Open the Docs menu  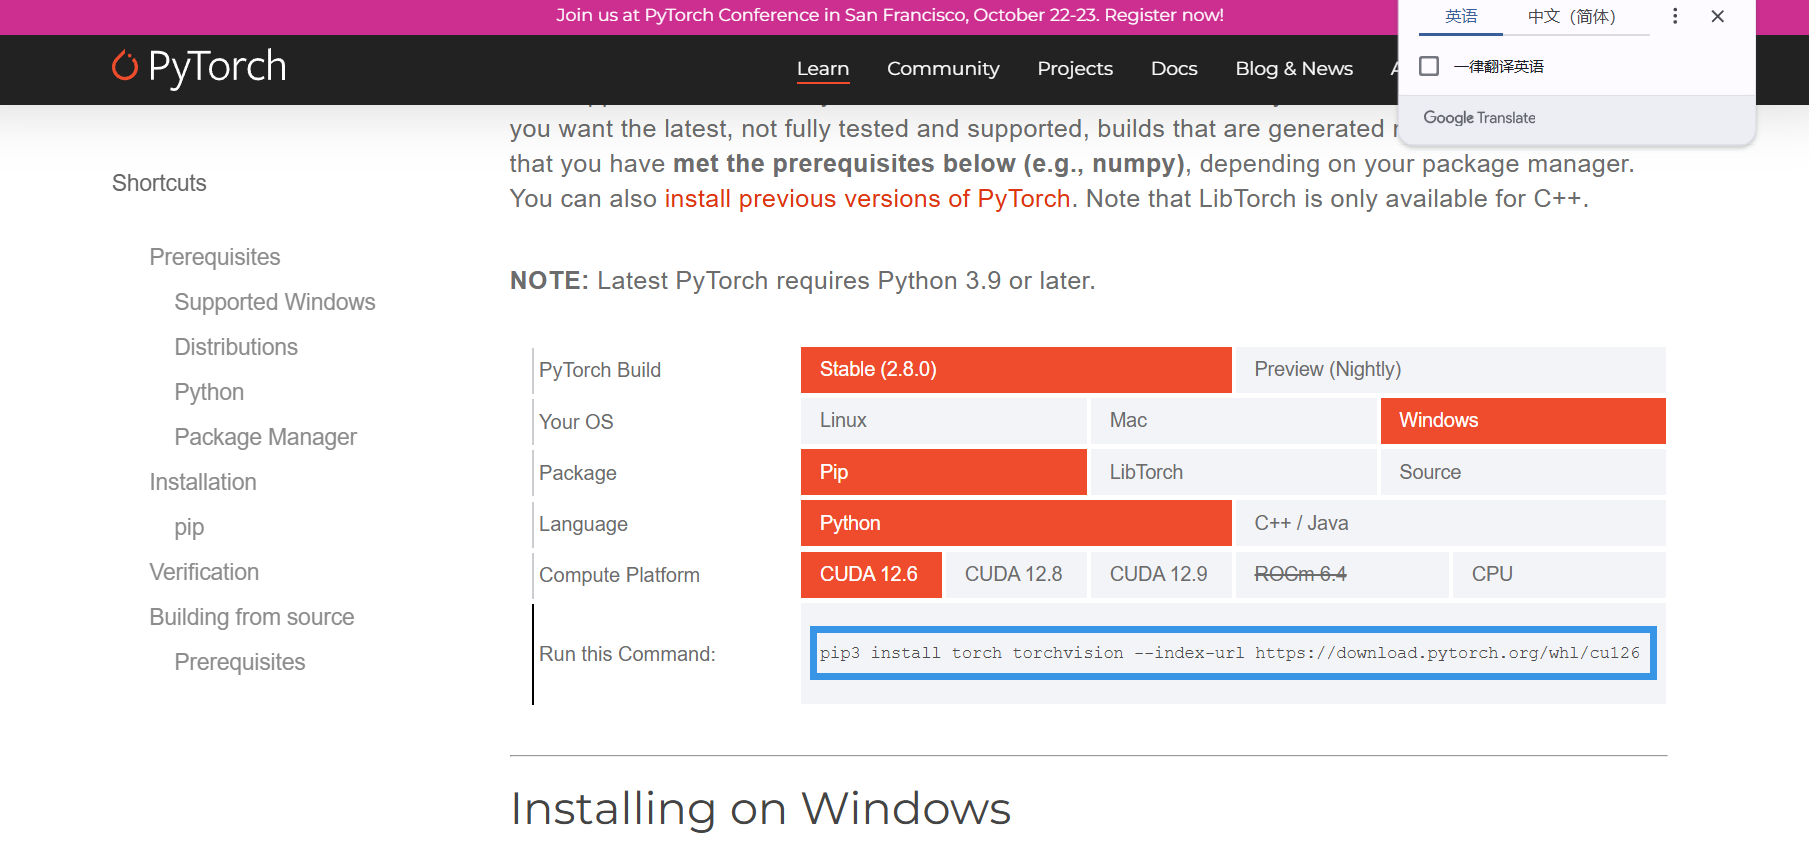(x=1174, y=69)
